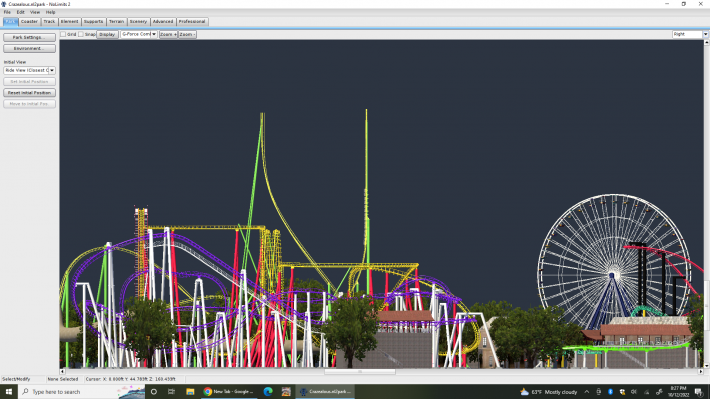Screen dimensions: 710x399
Task: Click the viewport scroll down arrow
Action: click(x=706, y=365)
